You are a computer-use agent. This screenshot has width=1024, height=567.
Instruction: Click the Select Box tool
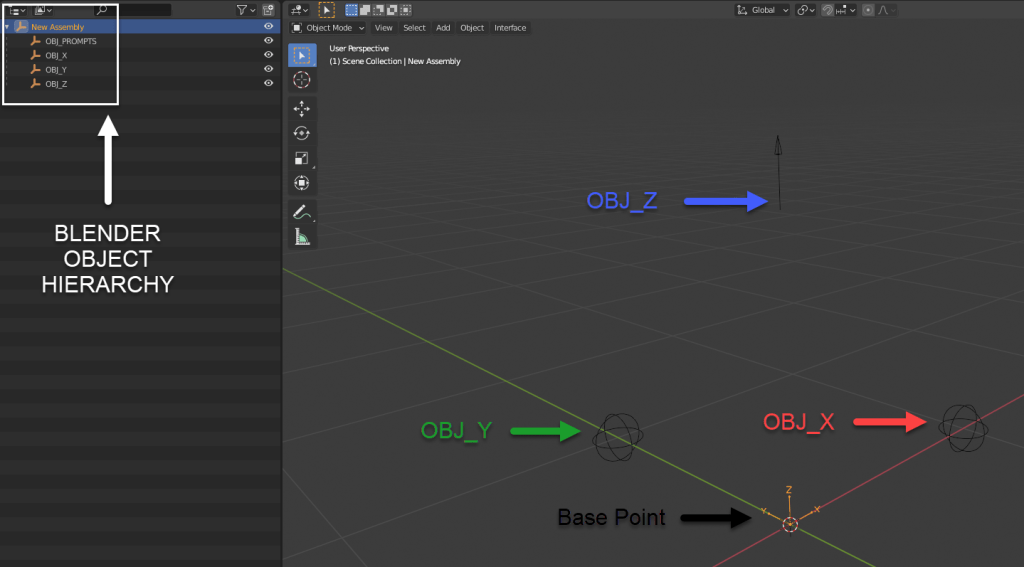click(x=301, y=54)
